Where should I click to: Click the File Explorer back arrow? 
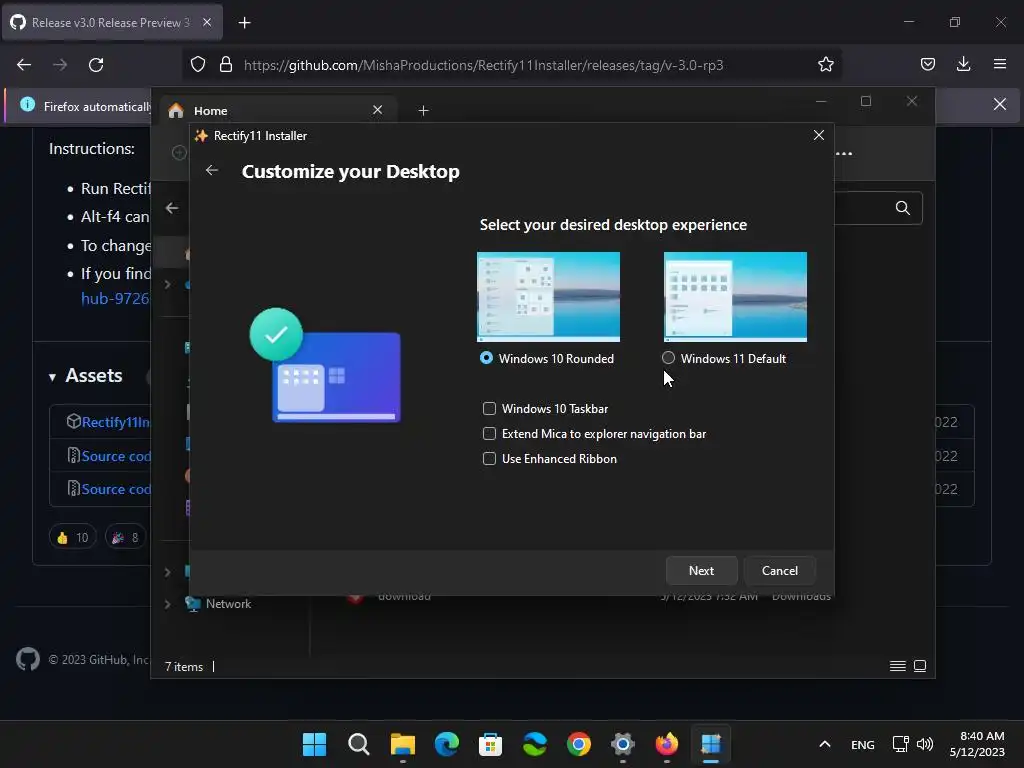pyautogui.click(x=172, y=208)
